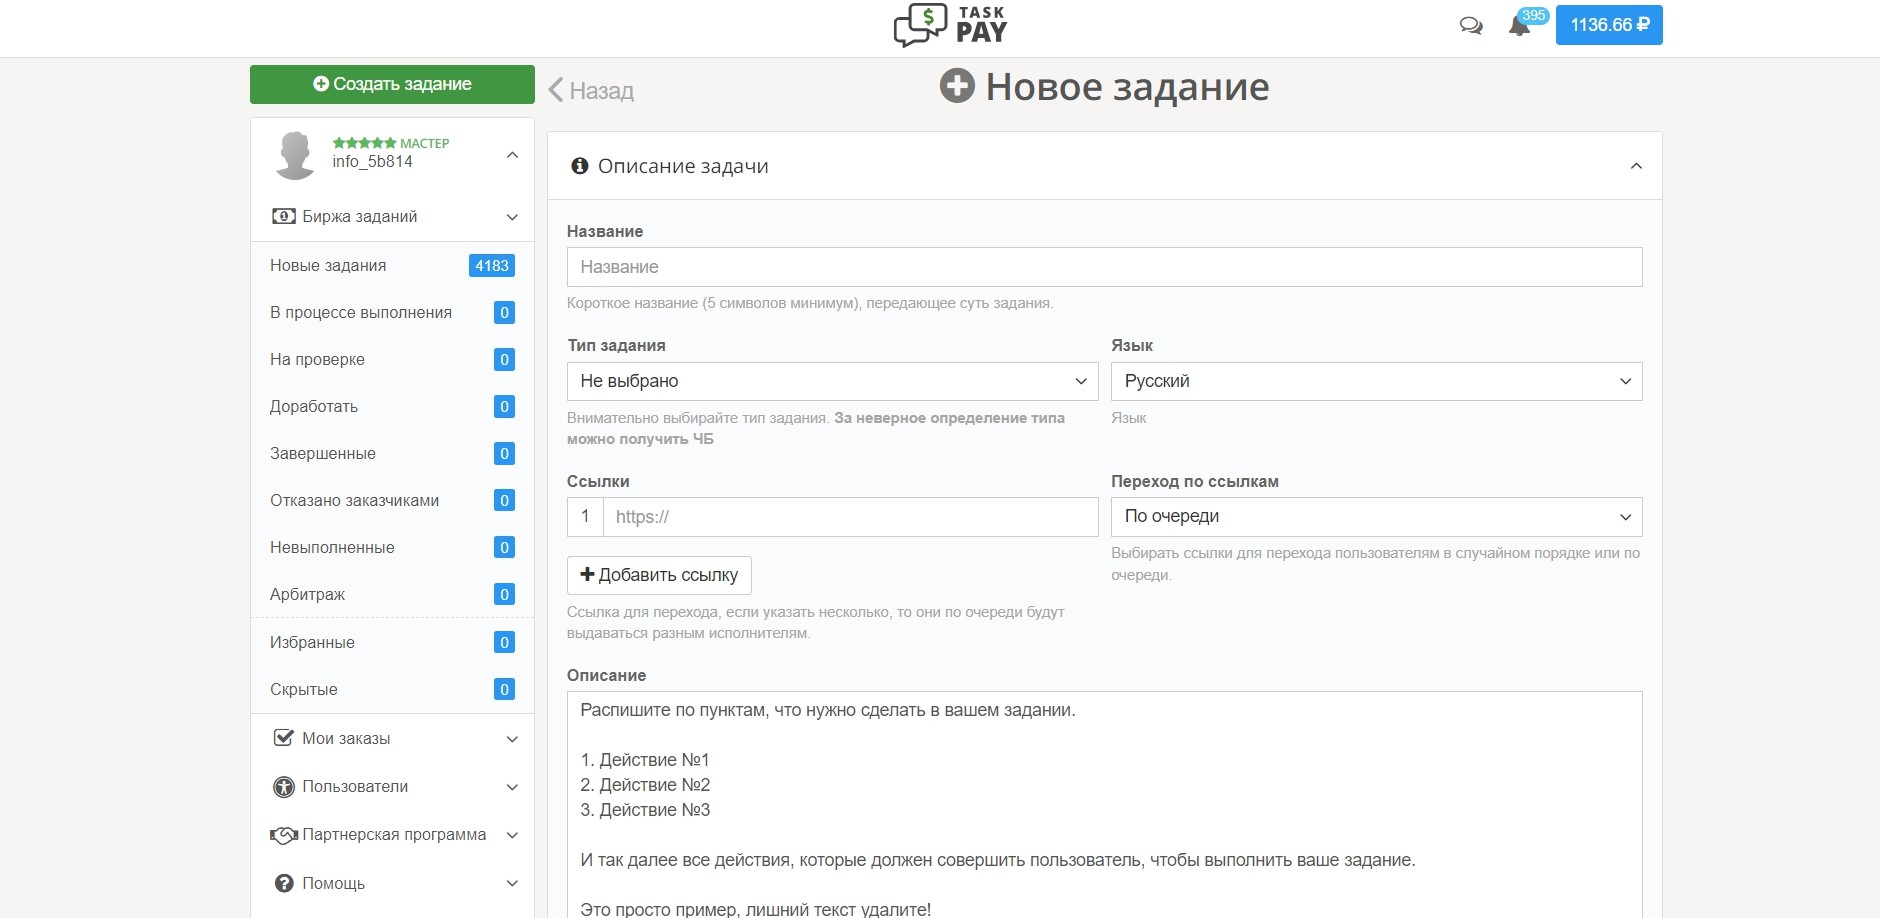Toggle the Биржа заданий section chevron
The height and width of the screenshot is (918, 1880).
coord(512,217)
